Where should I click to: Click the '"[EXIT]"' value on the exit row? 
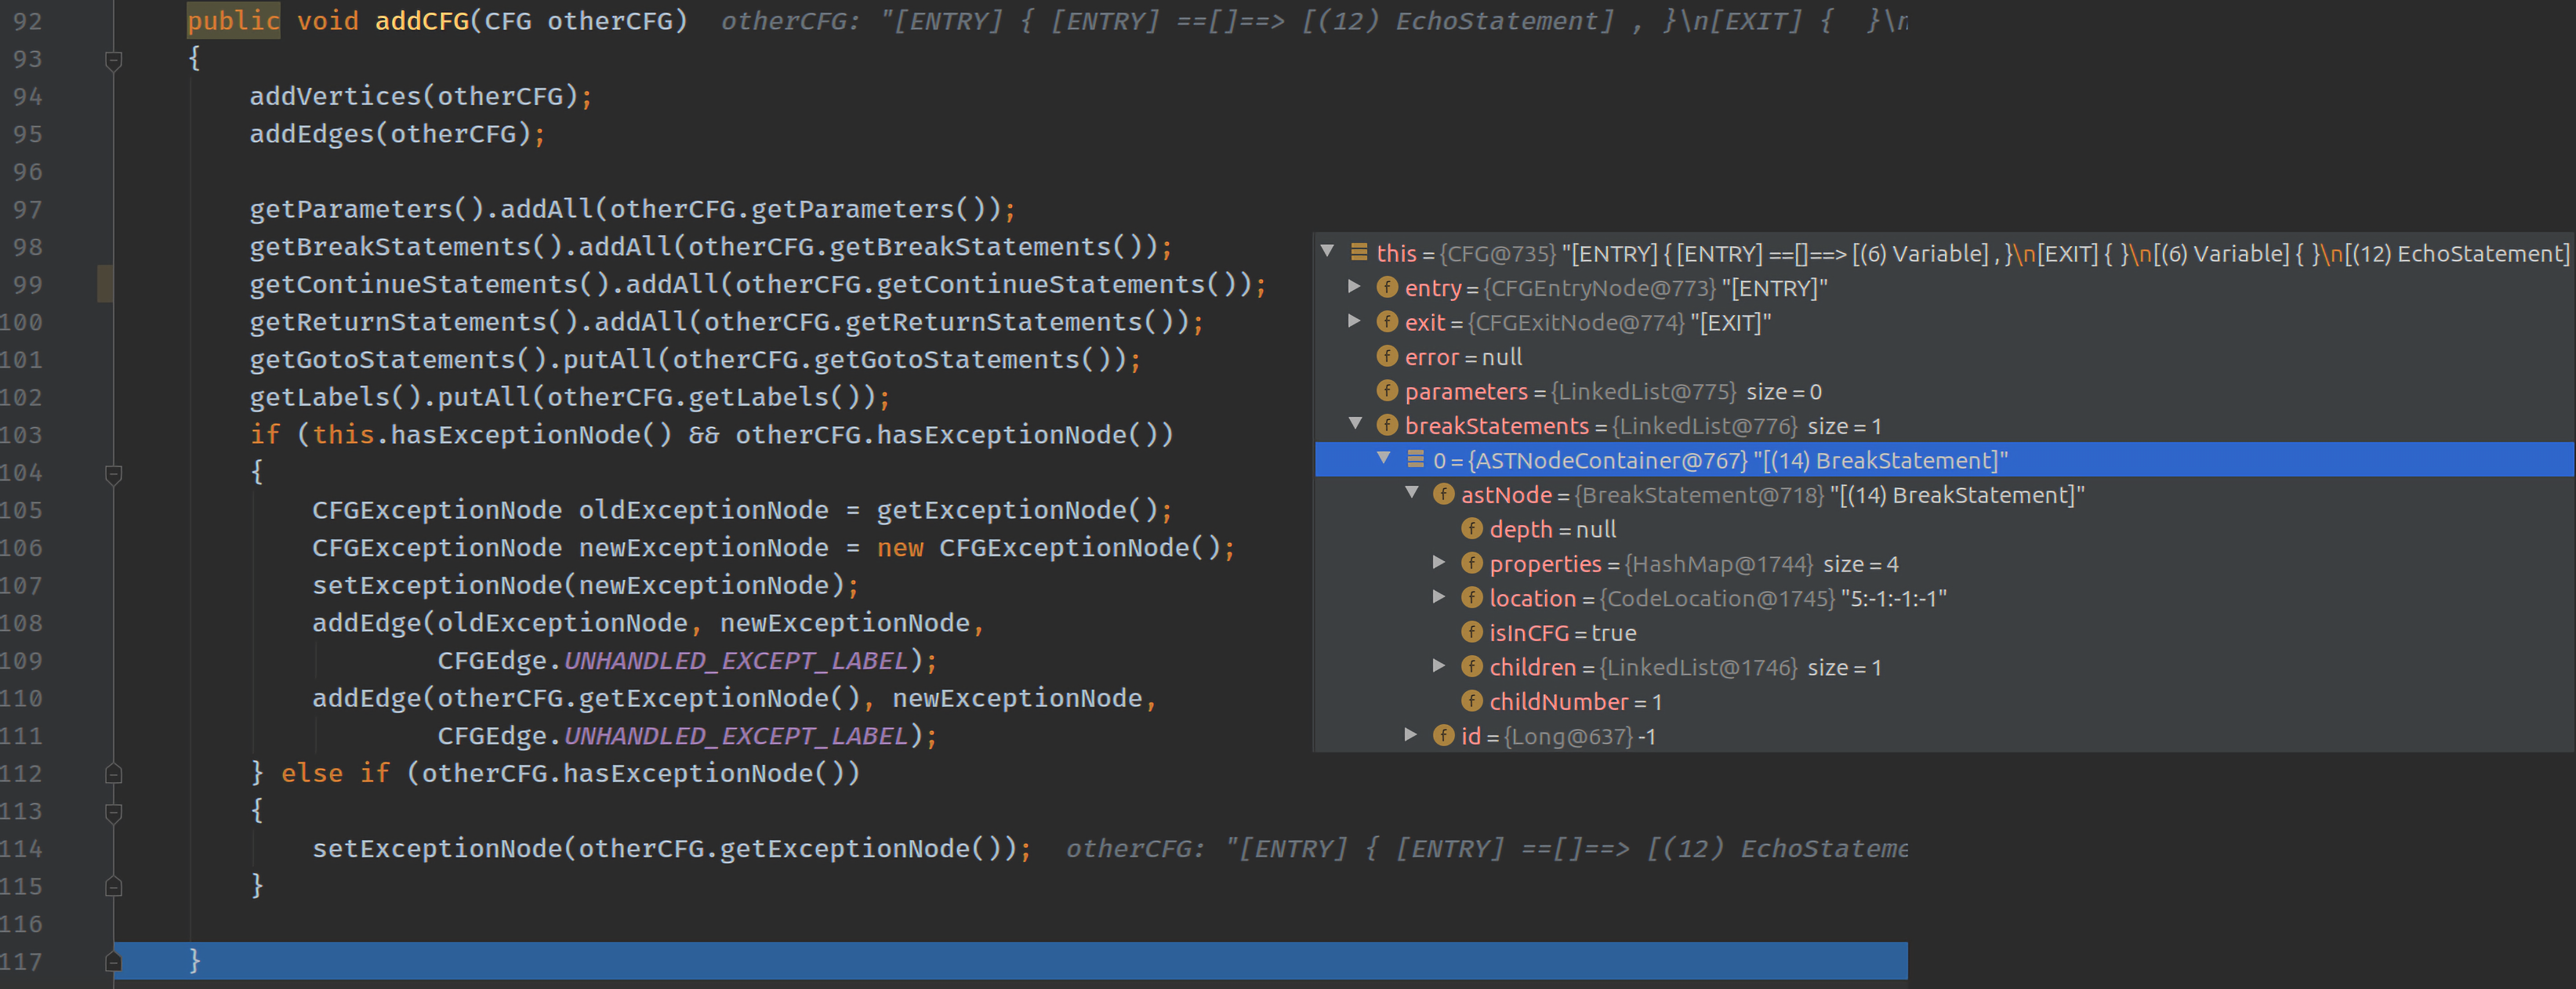[1731, 323]
